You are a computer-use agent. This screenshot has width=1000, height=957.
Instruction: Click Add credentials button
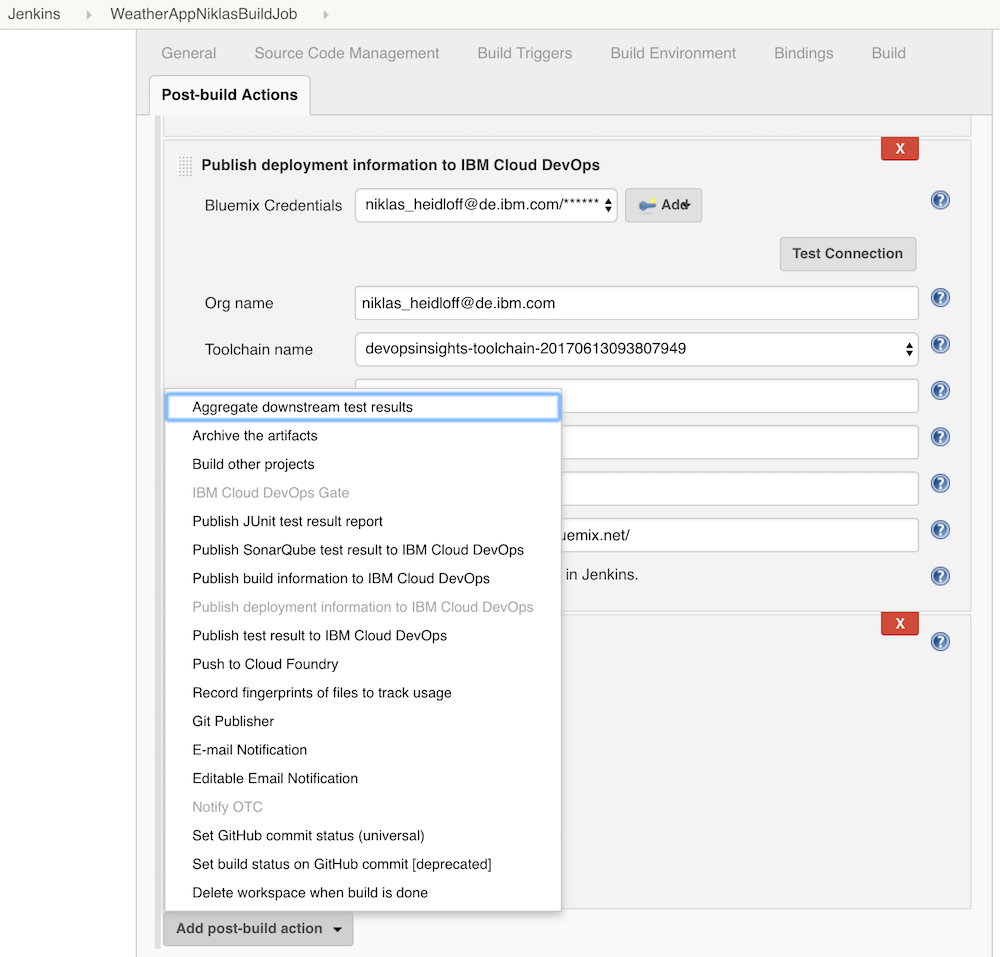pos(664,205)
